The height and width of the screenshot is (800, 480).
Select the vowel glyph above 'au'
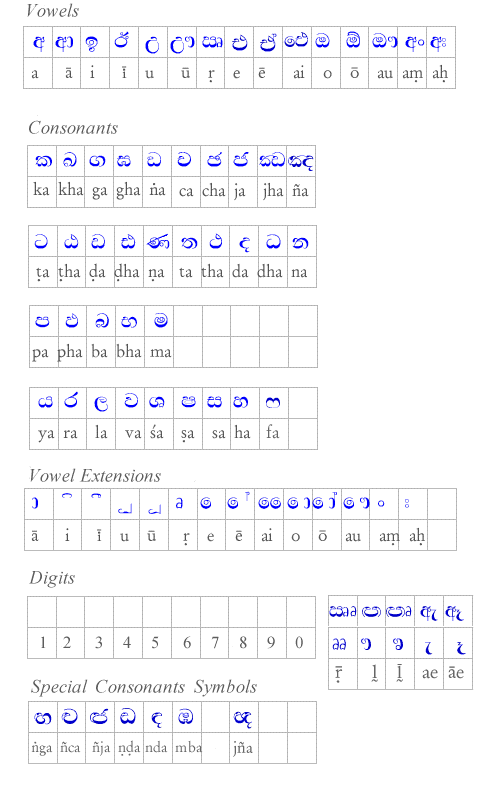coord(384,41)
